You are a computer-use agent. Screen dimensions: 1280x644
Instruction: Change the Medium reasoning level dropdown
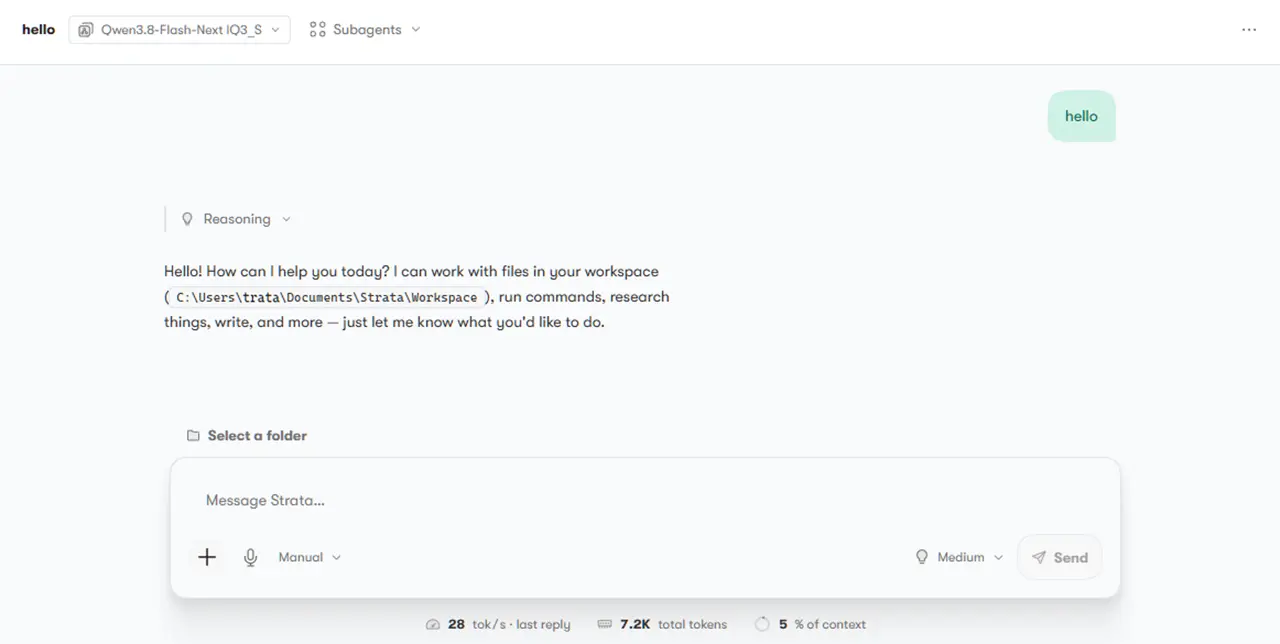point(959,557)
